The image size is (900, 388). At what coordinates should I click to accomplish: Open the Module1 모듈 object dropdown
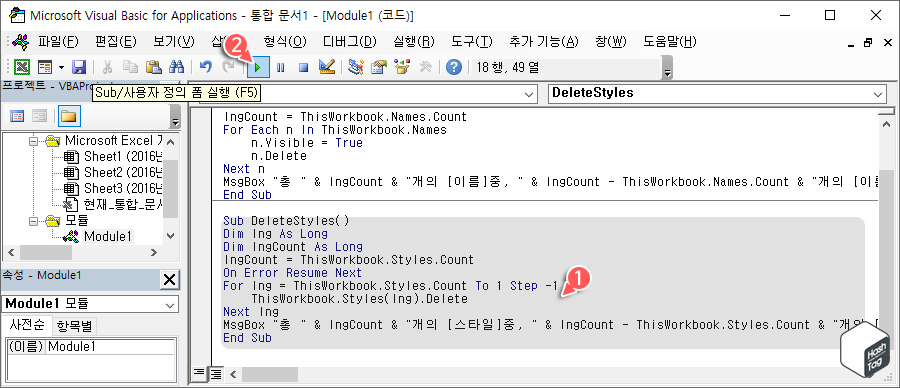170,305
